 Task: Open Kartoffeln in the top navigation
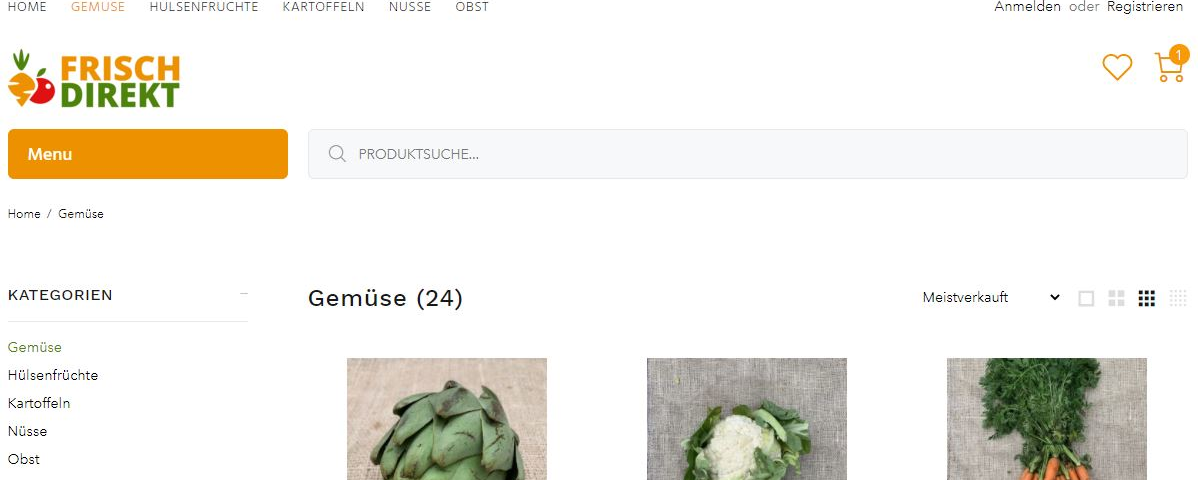coord(323,7)
